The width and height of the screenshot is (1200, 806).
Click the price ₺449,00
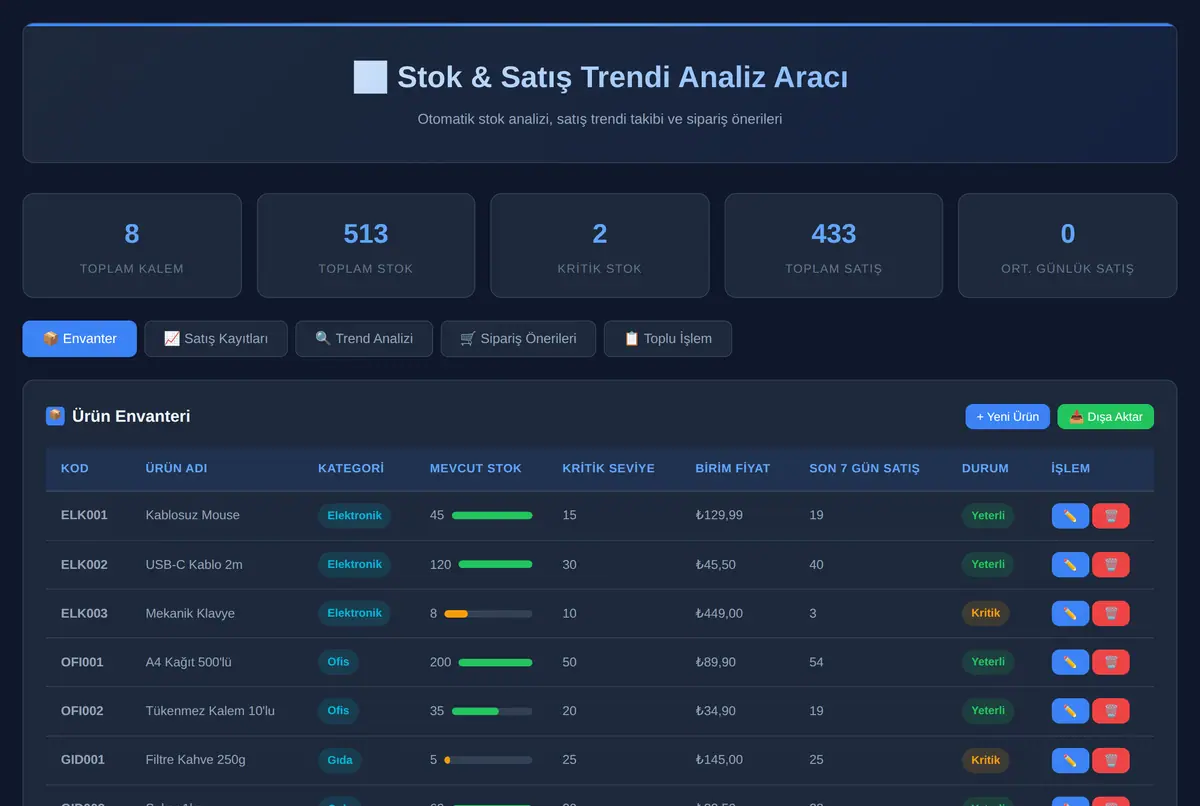719,614
